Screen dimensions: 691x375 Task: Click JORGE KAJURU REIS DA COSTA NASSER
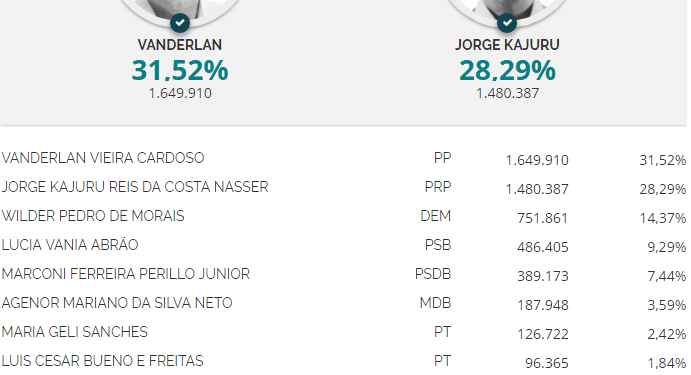coord(135,187)
